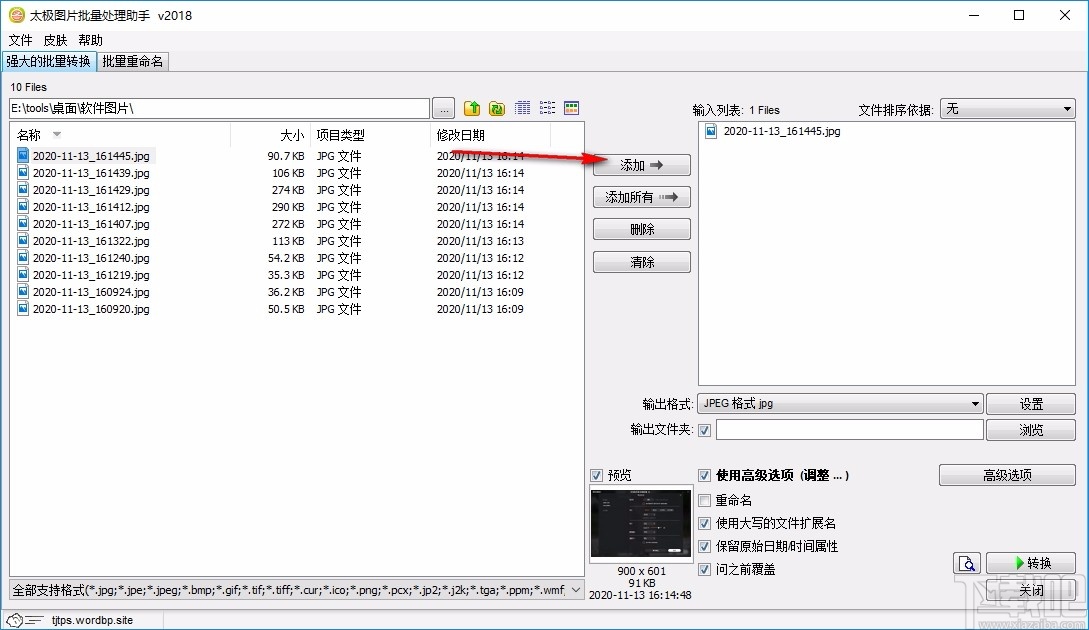1089x630 pixels.
Task: Go up one folder level icon
Action: pyautogui.click(x=472, y=108)
